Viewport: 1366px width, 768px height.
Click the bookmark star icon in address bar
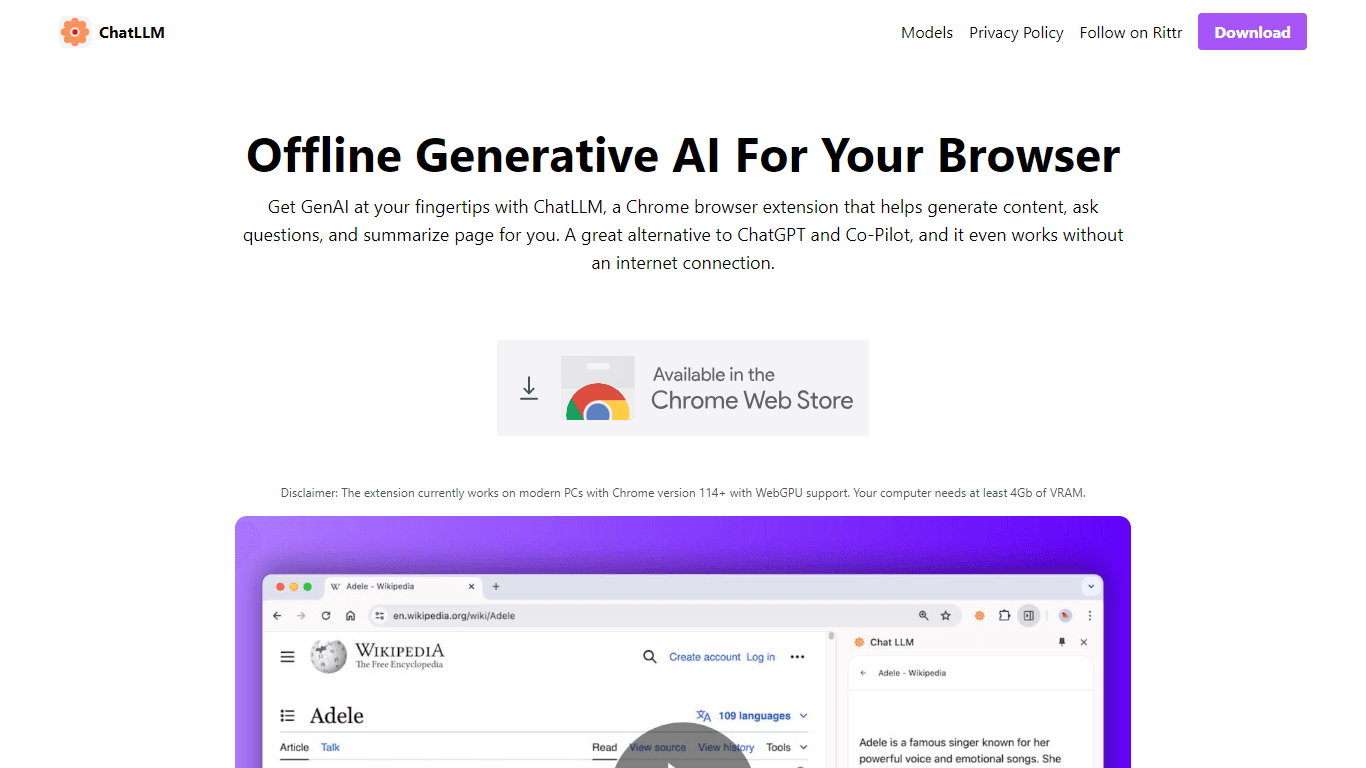click(945, 616)
